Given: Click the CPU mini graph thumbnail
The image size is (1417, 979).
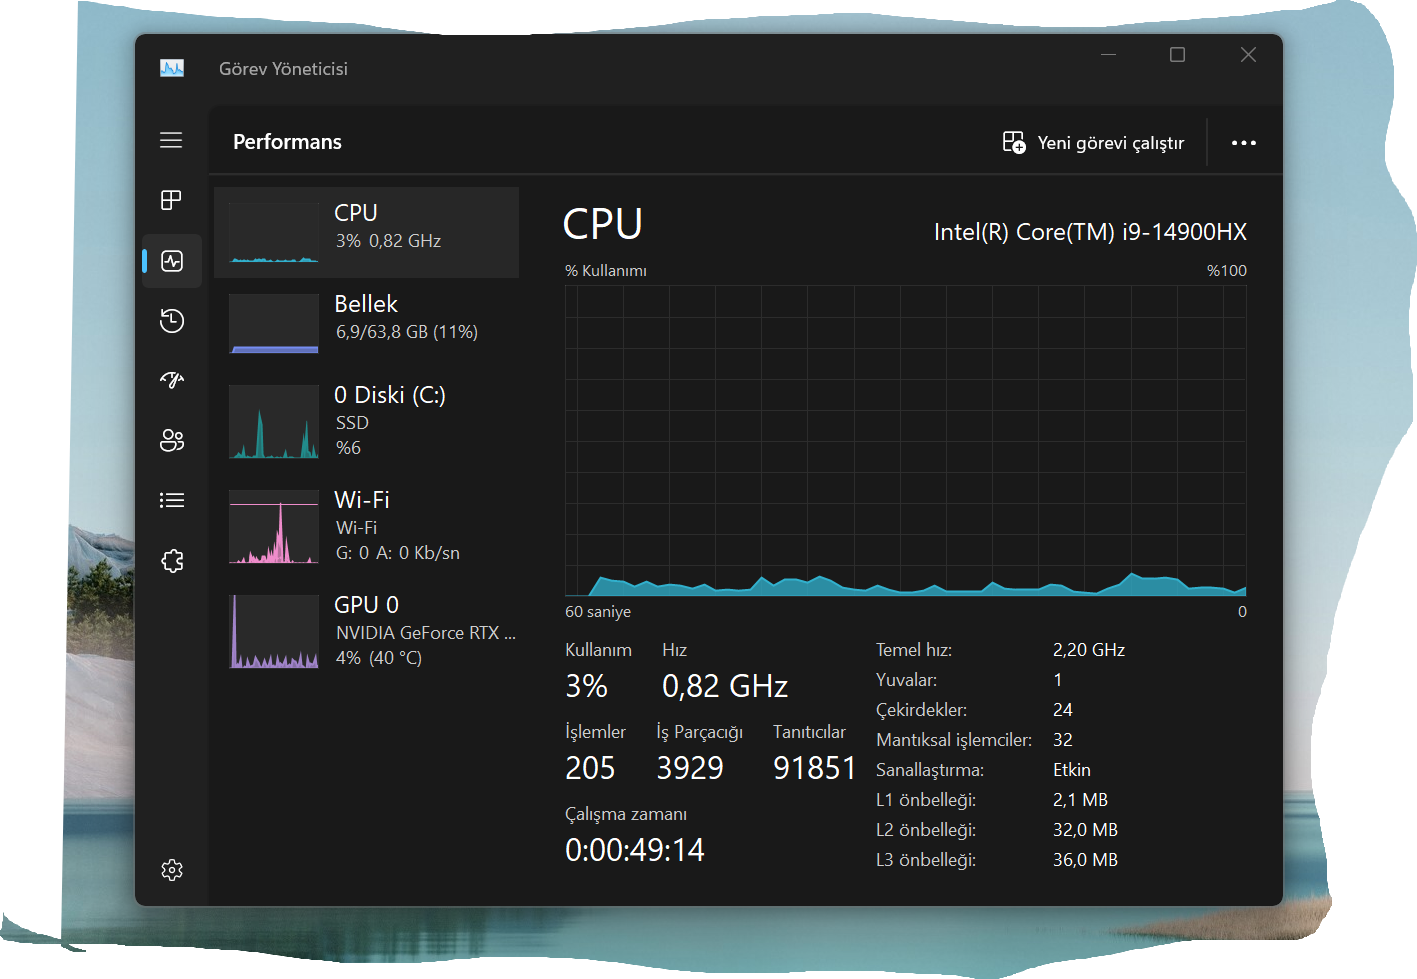Looking at the screenshot, I should pos(274,233).
